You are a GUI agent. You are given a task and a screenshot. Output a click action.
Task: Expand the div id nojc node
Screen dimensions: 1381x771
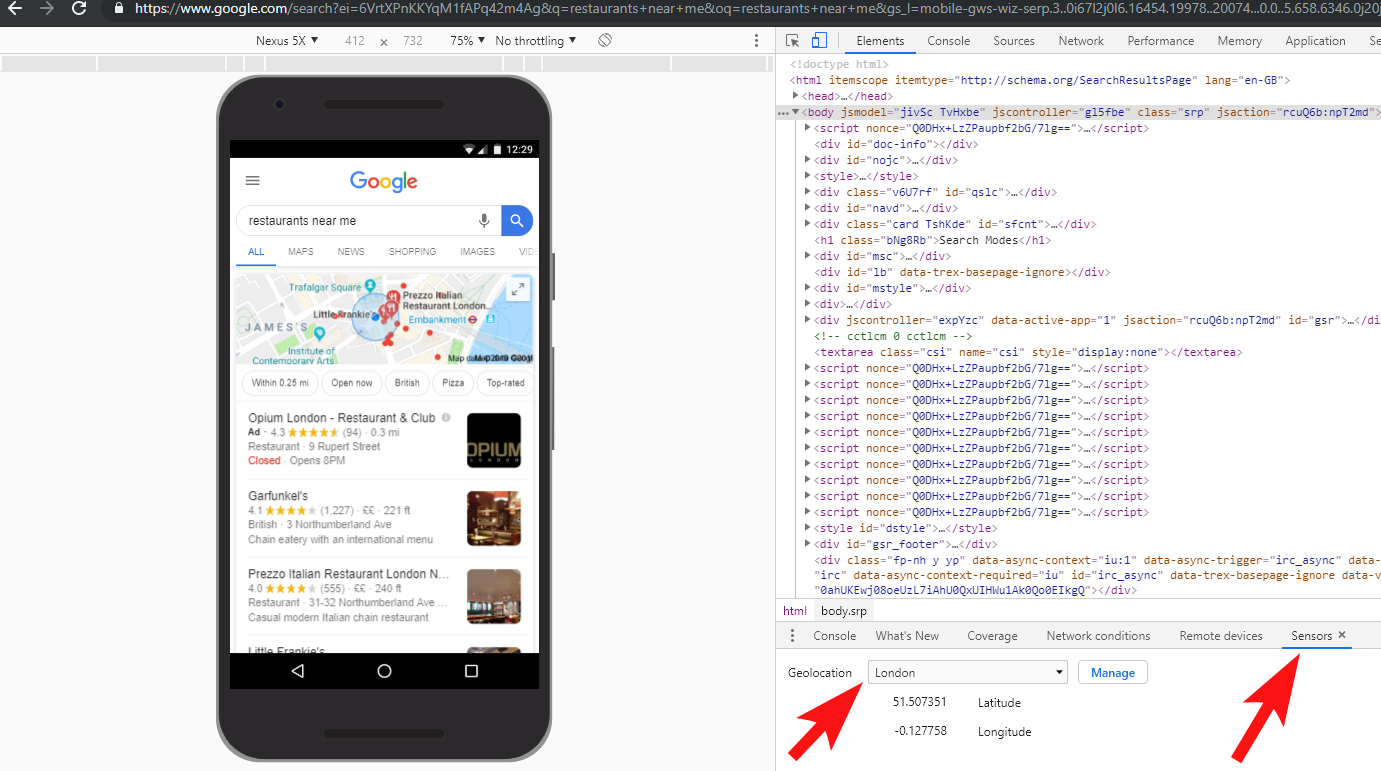pos(808,160)
